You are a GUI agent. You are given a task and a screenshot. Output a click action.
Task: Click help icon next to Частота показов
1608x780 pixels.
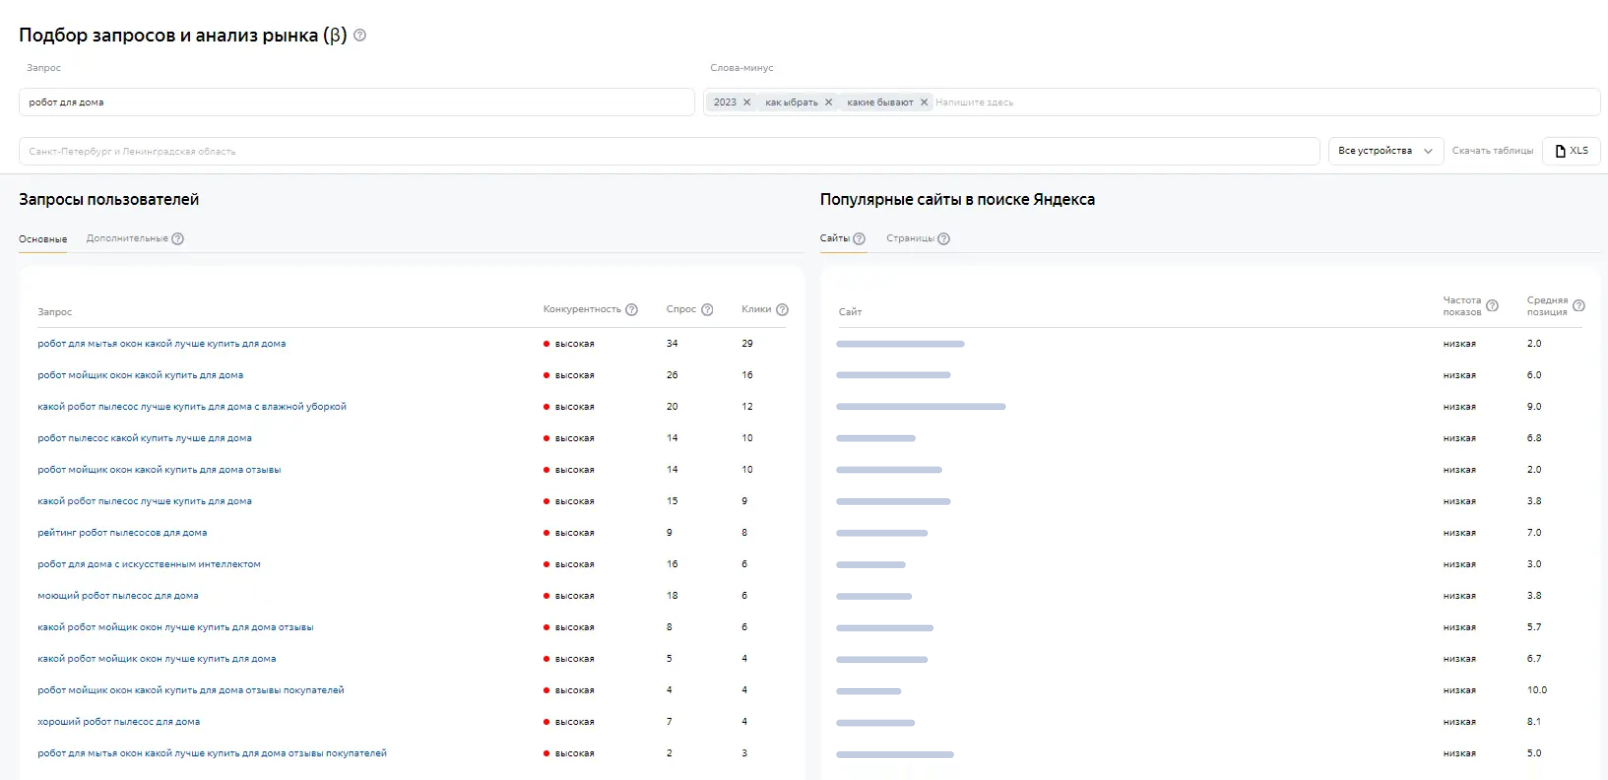[x=1492, y=306]
